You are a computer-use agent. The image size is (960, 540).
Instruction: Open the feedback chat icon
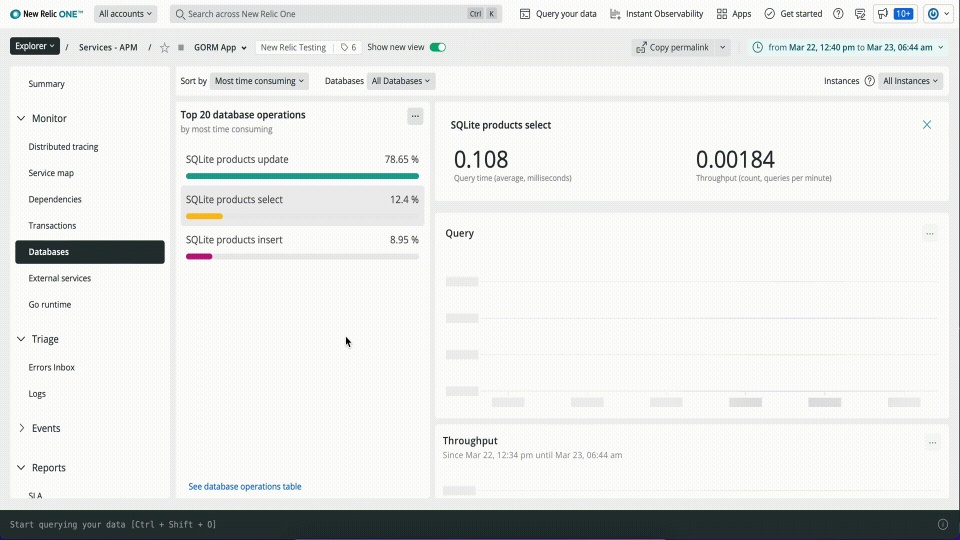[x=860, y=13]
